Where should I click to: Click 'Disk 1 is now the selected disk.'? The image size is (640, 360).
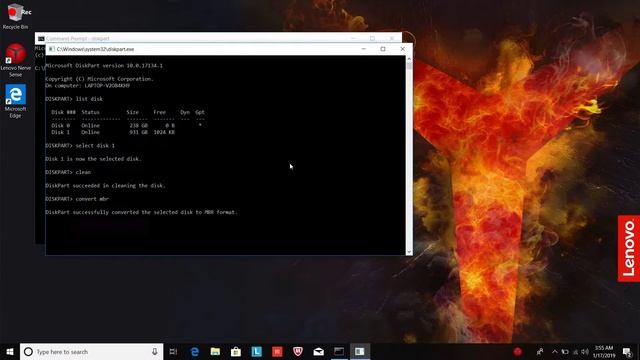93,159
